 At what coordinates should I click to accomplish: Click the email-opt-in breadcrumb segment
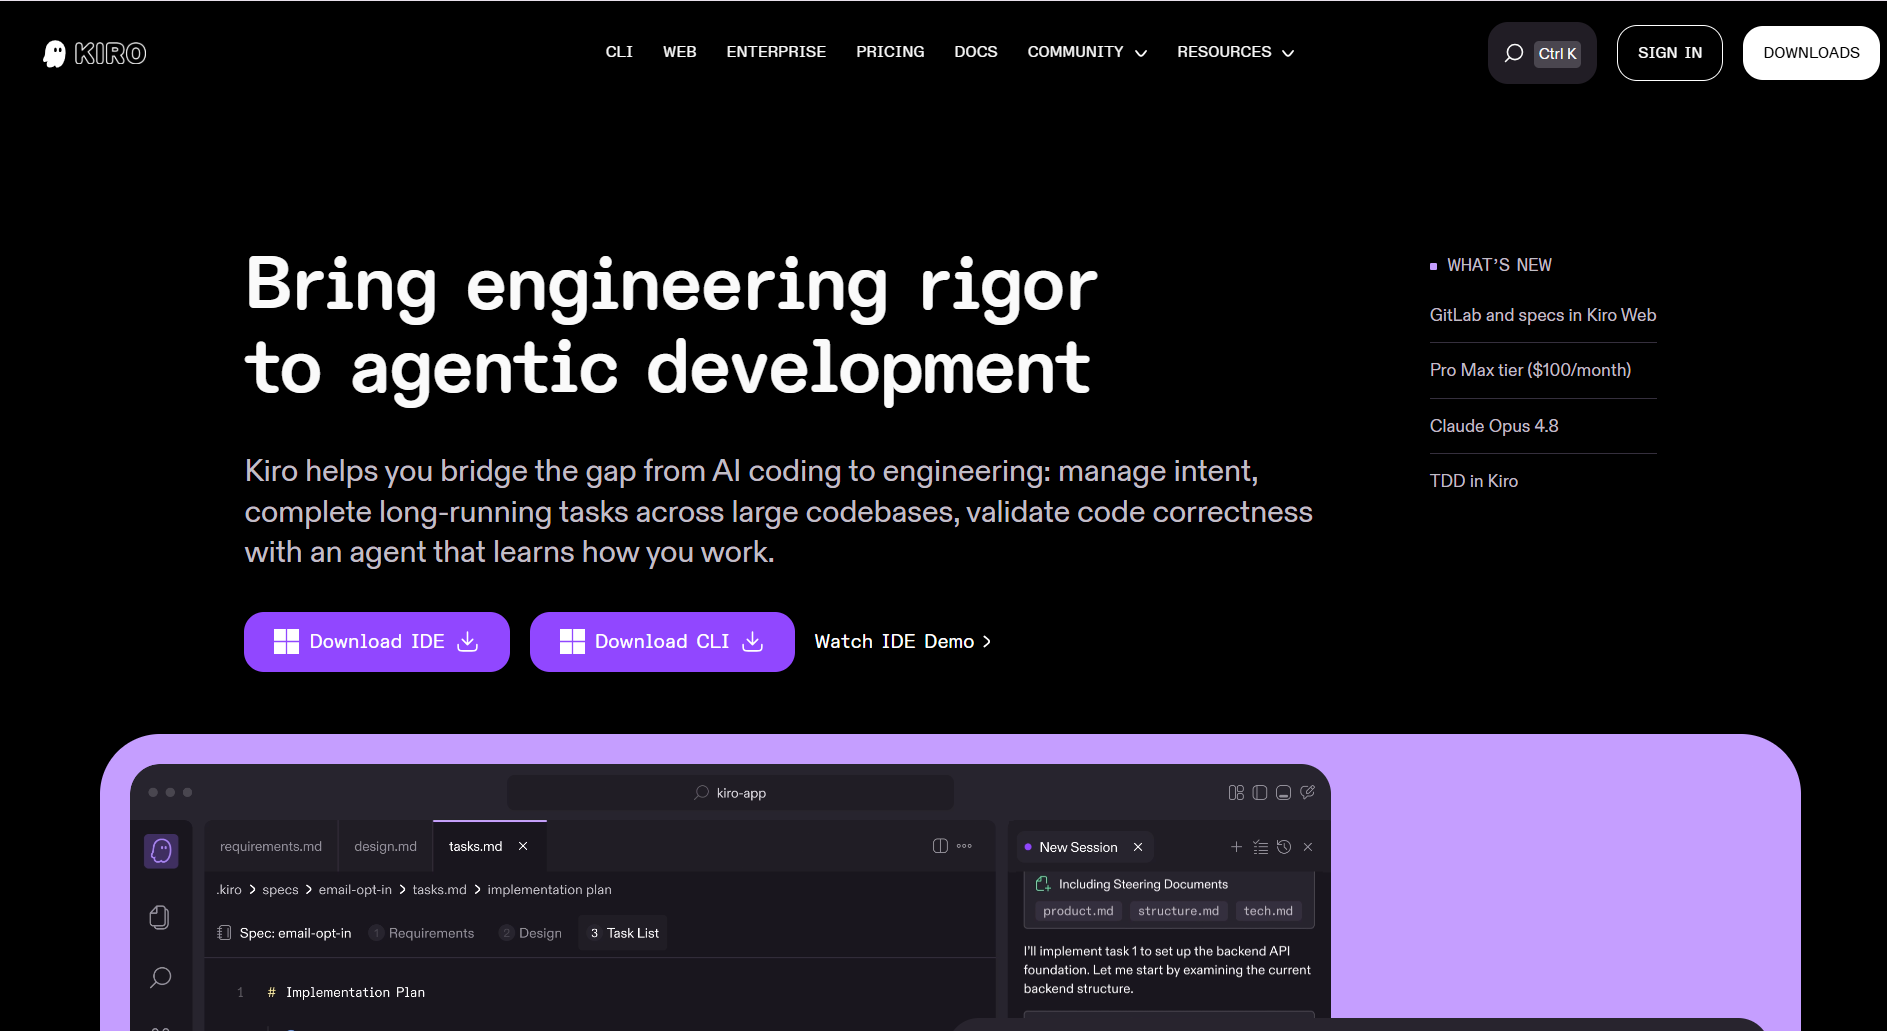tap(355, 890)
